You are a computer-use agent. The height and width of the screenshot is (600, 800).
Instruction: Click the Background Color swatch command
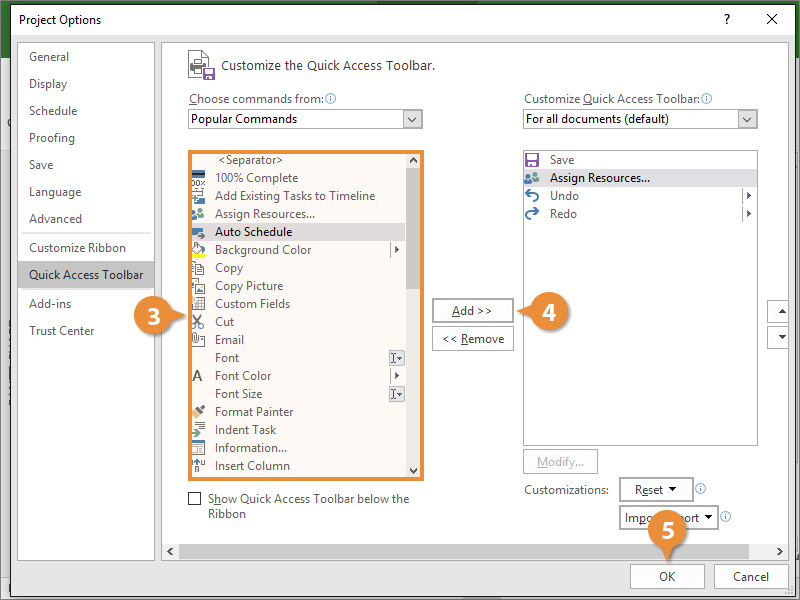[x=262, y=250]
